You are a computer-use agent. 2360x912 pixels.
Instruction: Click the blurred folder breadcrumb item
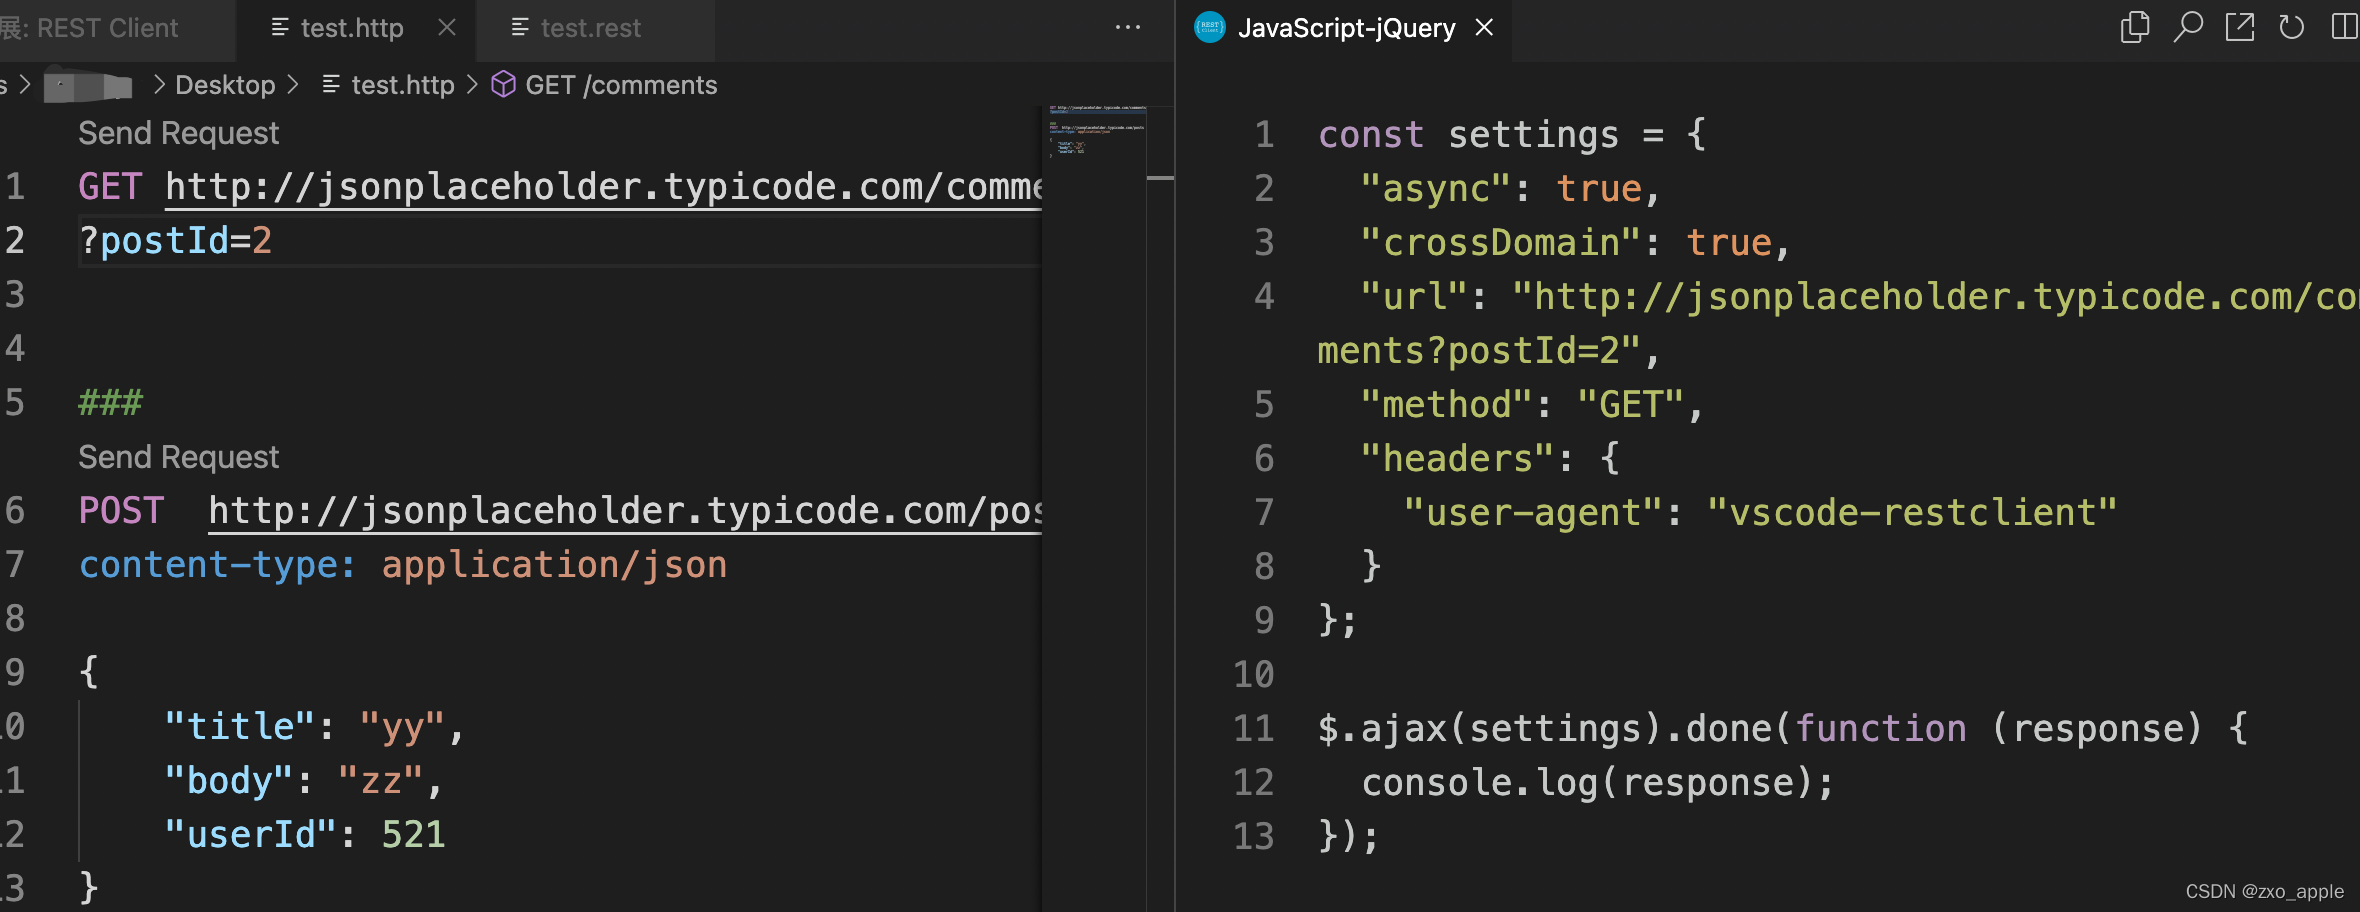click(x=88, y=86)
